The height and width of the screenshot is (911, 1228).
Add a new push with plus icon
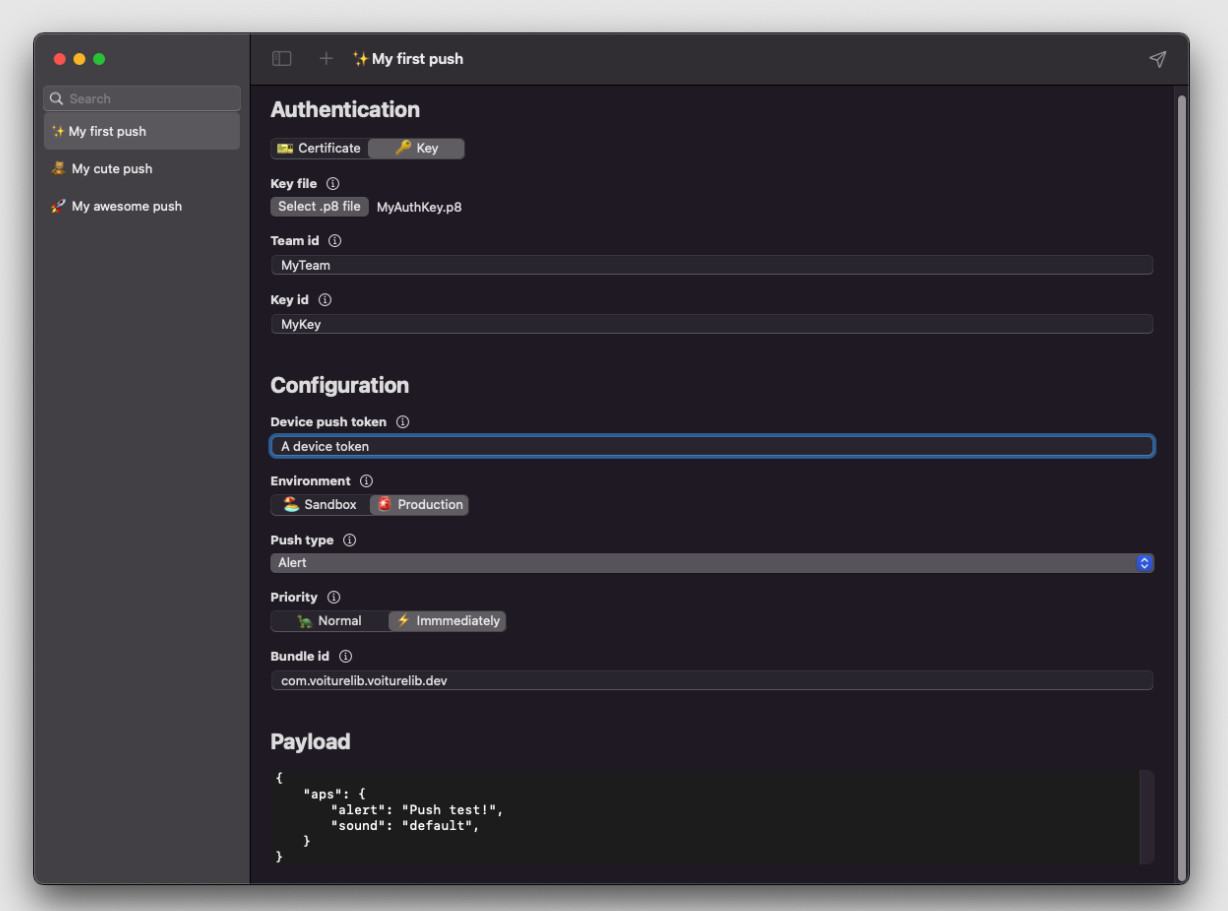326,59
